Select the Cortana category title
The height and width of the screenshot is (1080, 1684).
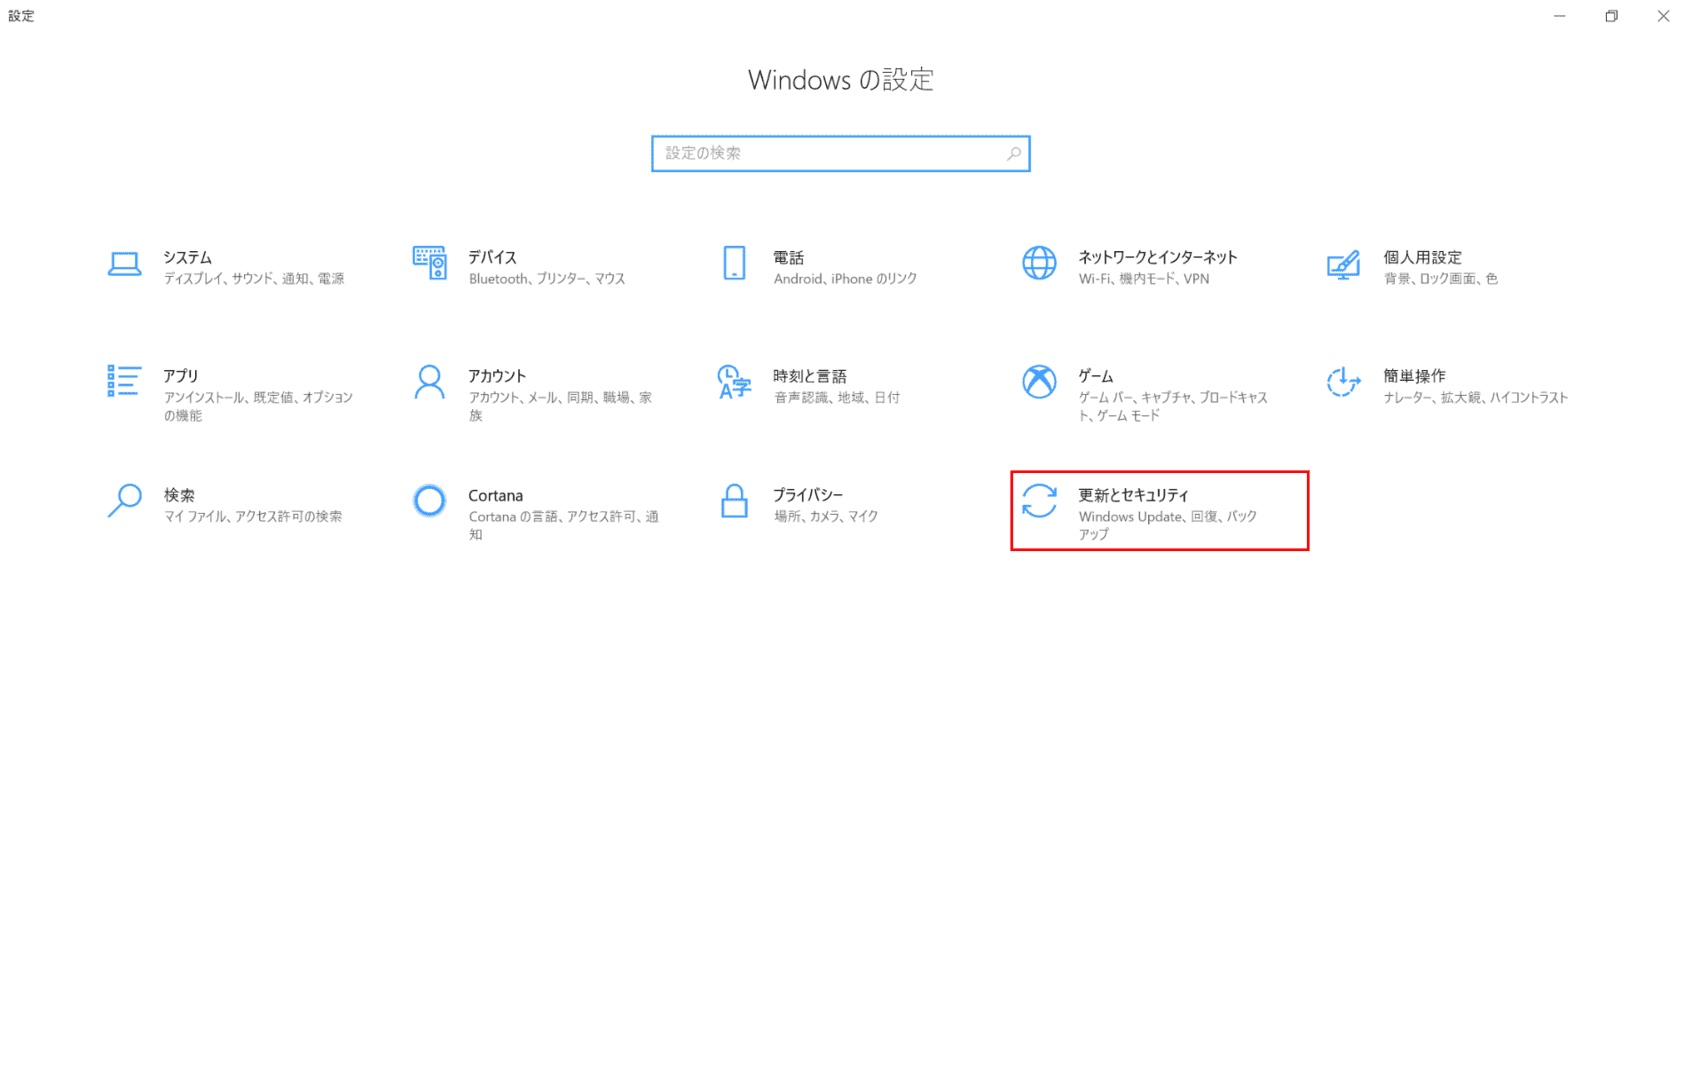click(x=496, y=495)
